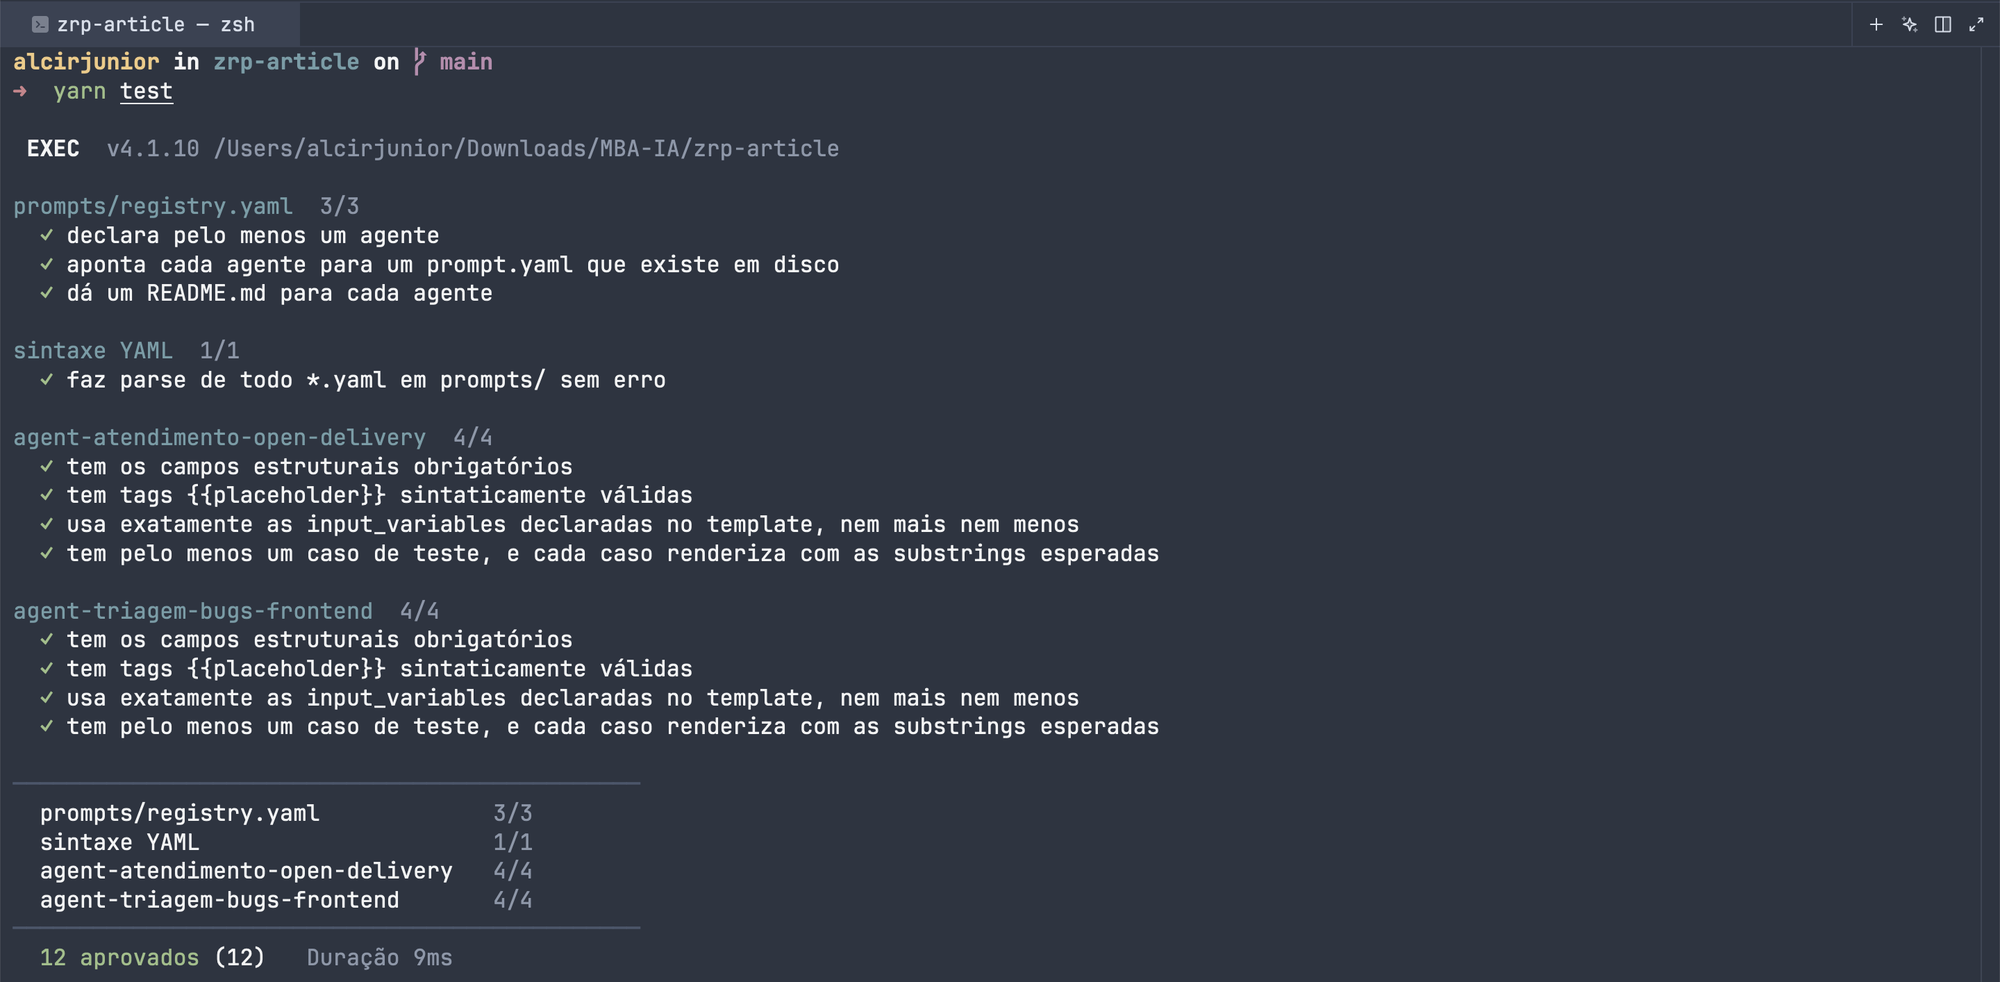Switch to the 'zrp-article — zsh' tab
This screenshot has width=2000, height=982.
(150, 24)
